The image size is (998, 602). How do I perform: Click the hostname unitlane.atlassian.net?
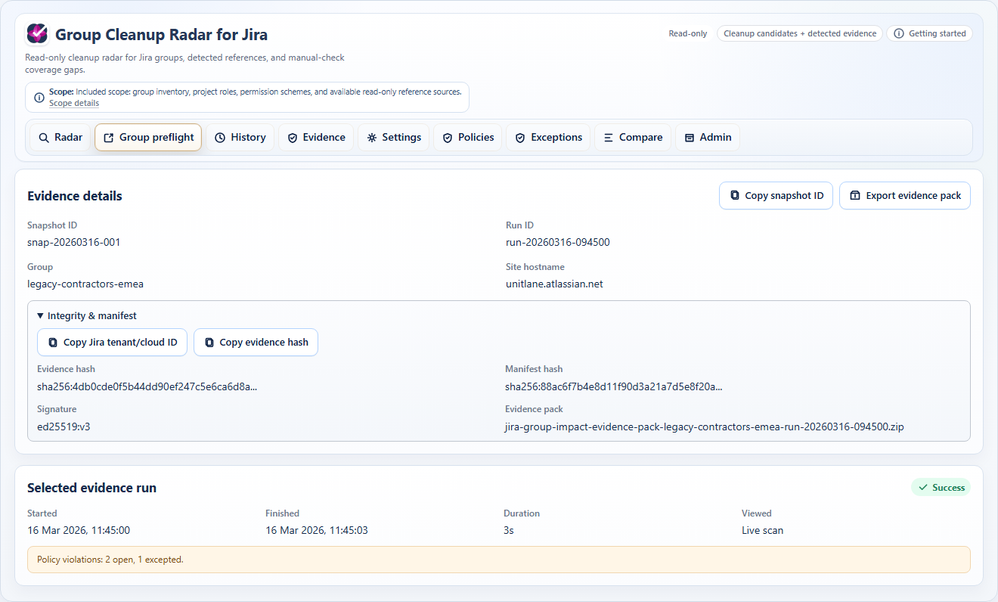(x=554, y=284)
